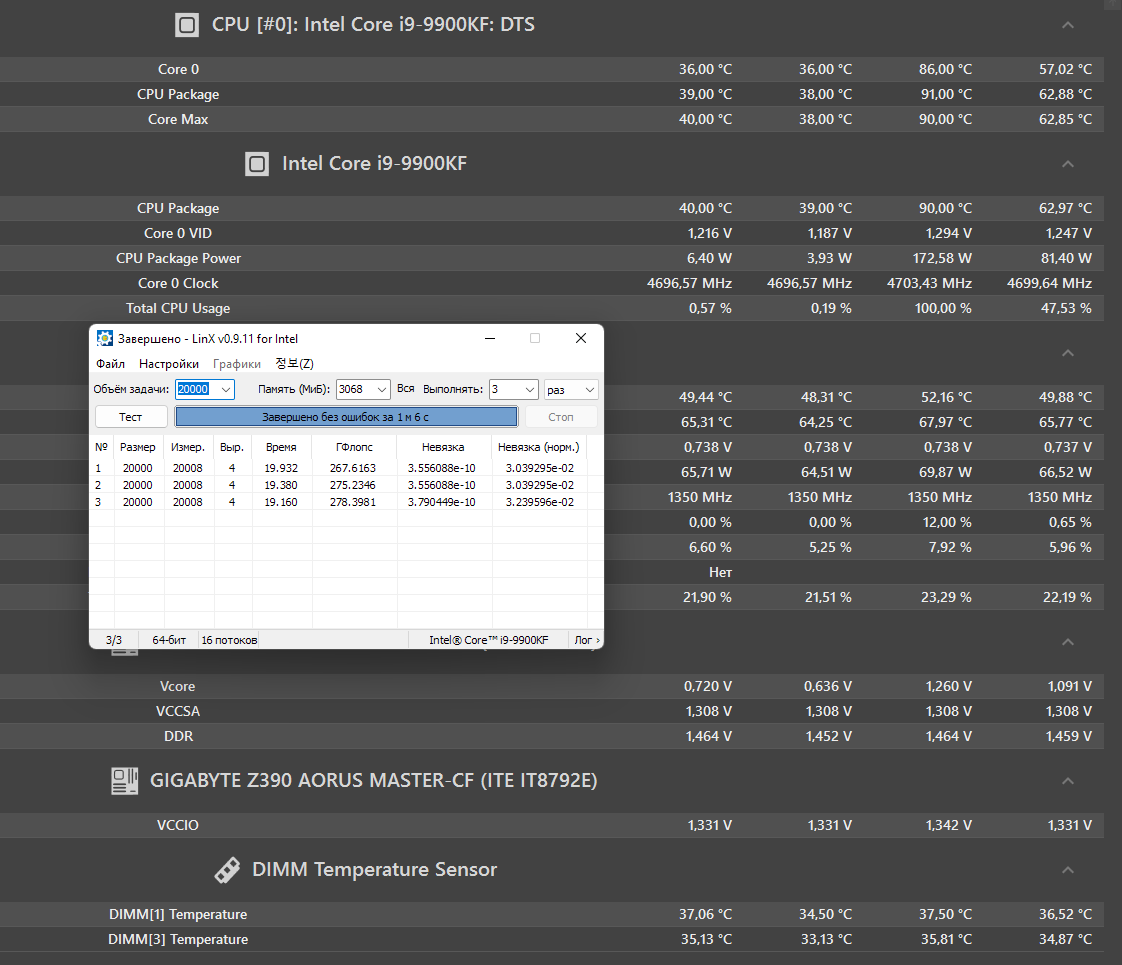Click the Intel Core i9-9900KF status bar text
This screenshot has height=965, width=1122.
[x=489, y=640]
